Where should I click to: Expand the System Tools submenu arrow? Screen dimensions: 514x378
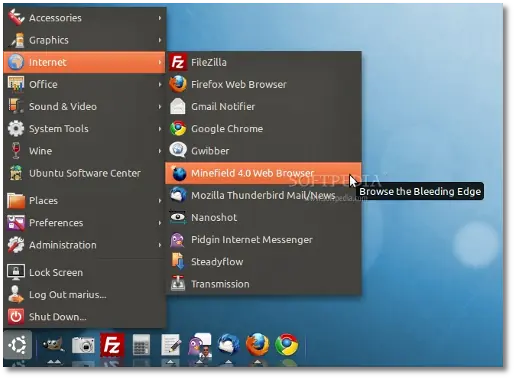[x=160, y=129]
